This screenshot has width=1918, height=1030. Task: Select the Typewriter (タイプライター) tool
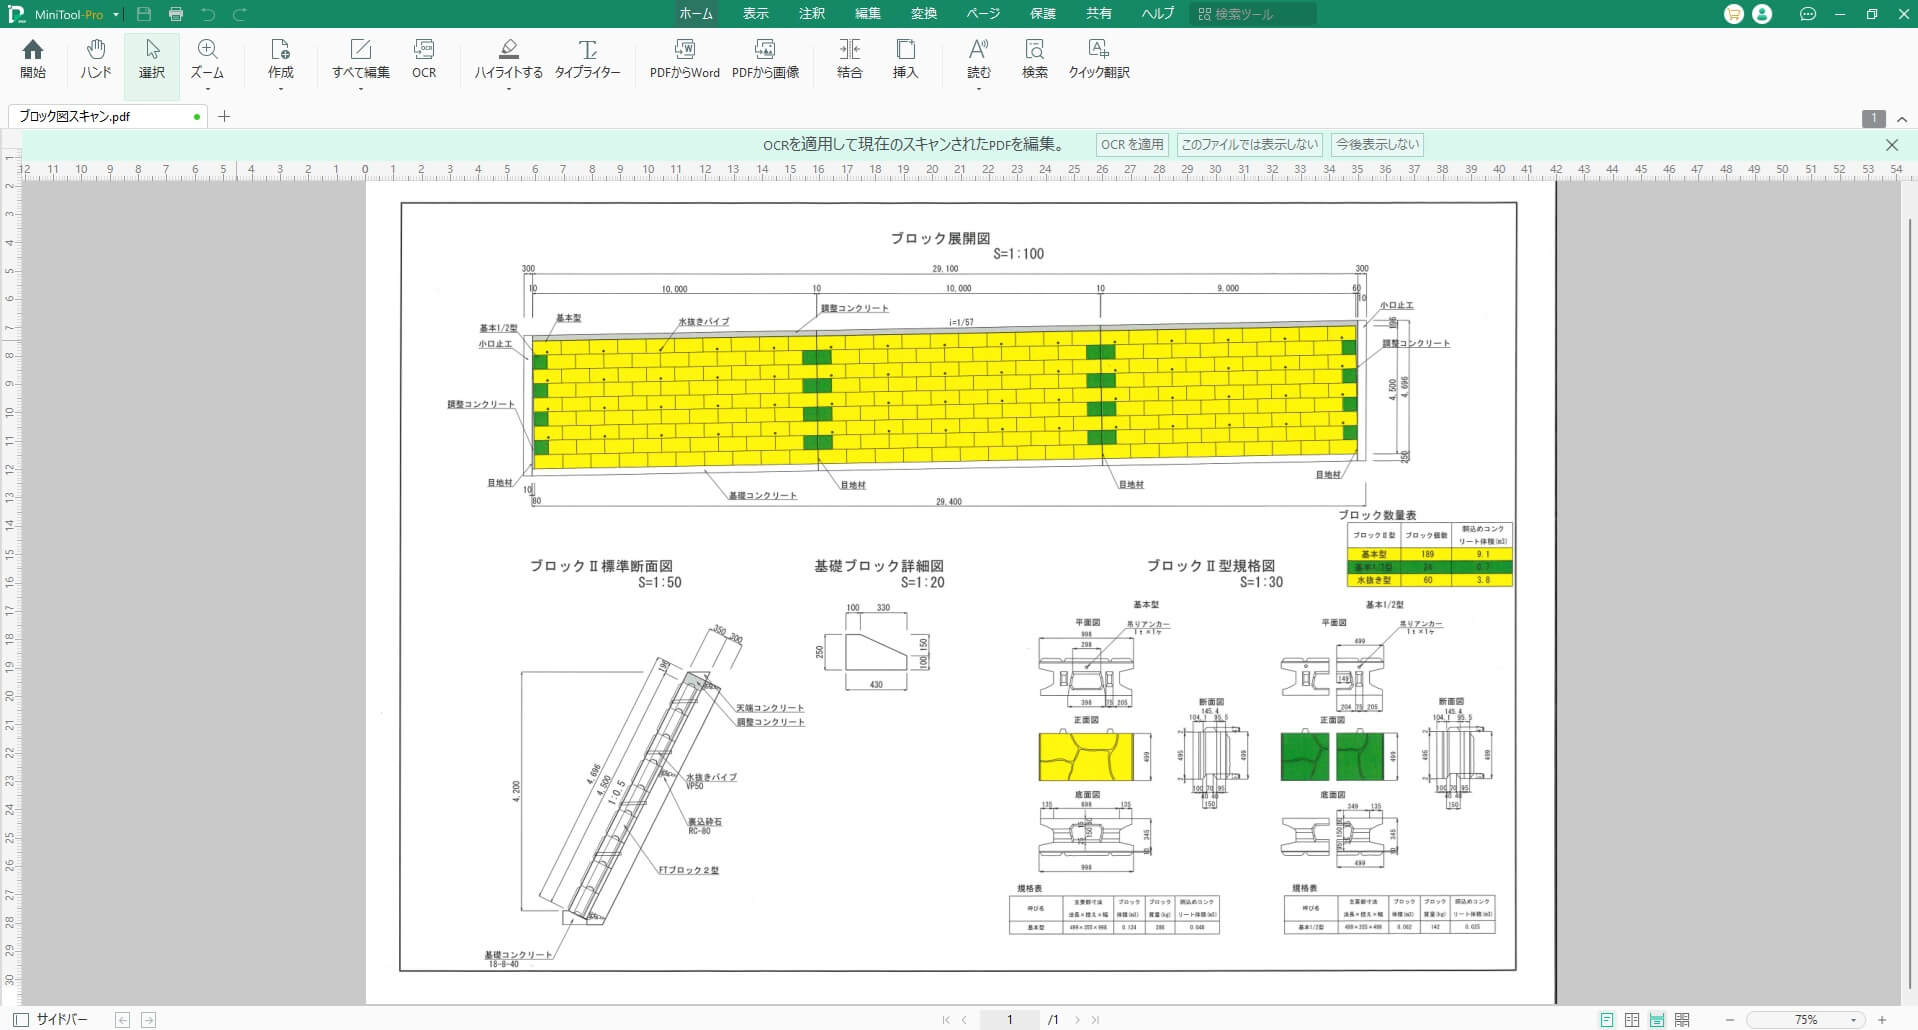(x=587, y=59)
